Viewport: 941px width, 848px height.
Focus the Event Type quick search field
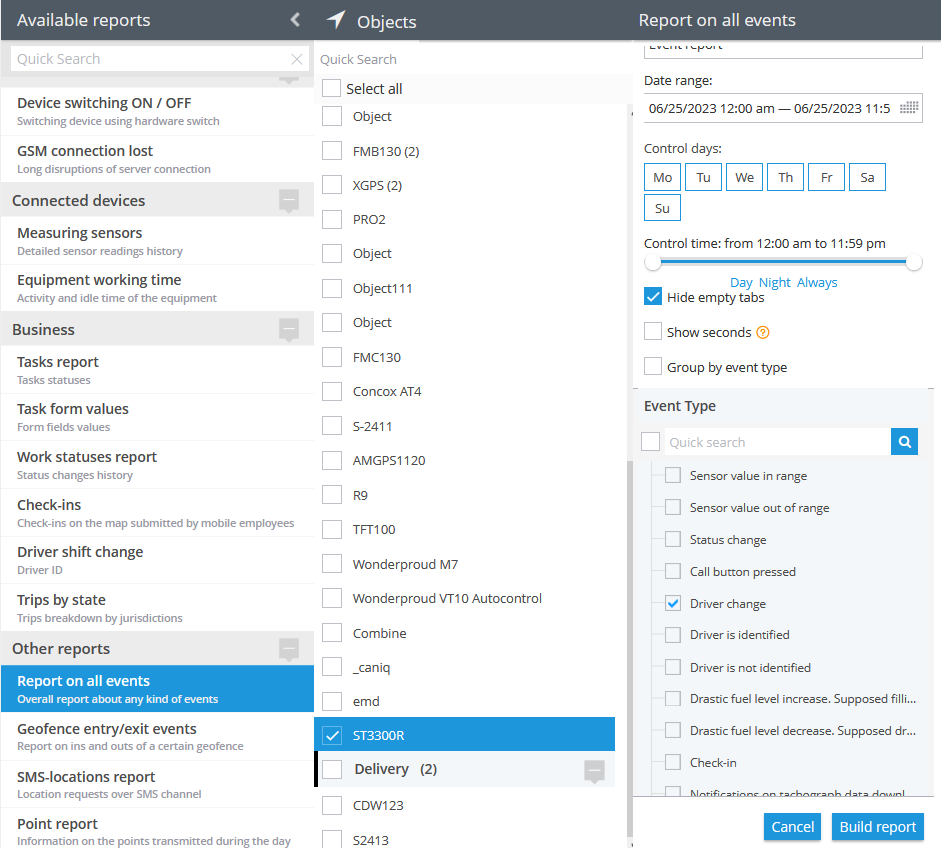pos(778,442)
